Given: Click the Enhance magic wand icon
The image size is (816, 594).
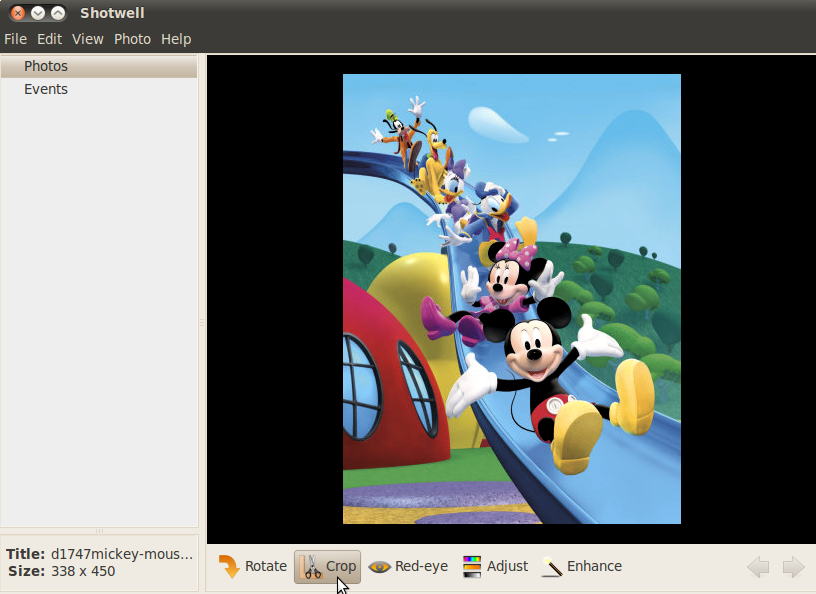Looking at the screenshot, I should click(552, 566).
